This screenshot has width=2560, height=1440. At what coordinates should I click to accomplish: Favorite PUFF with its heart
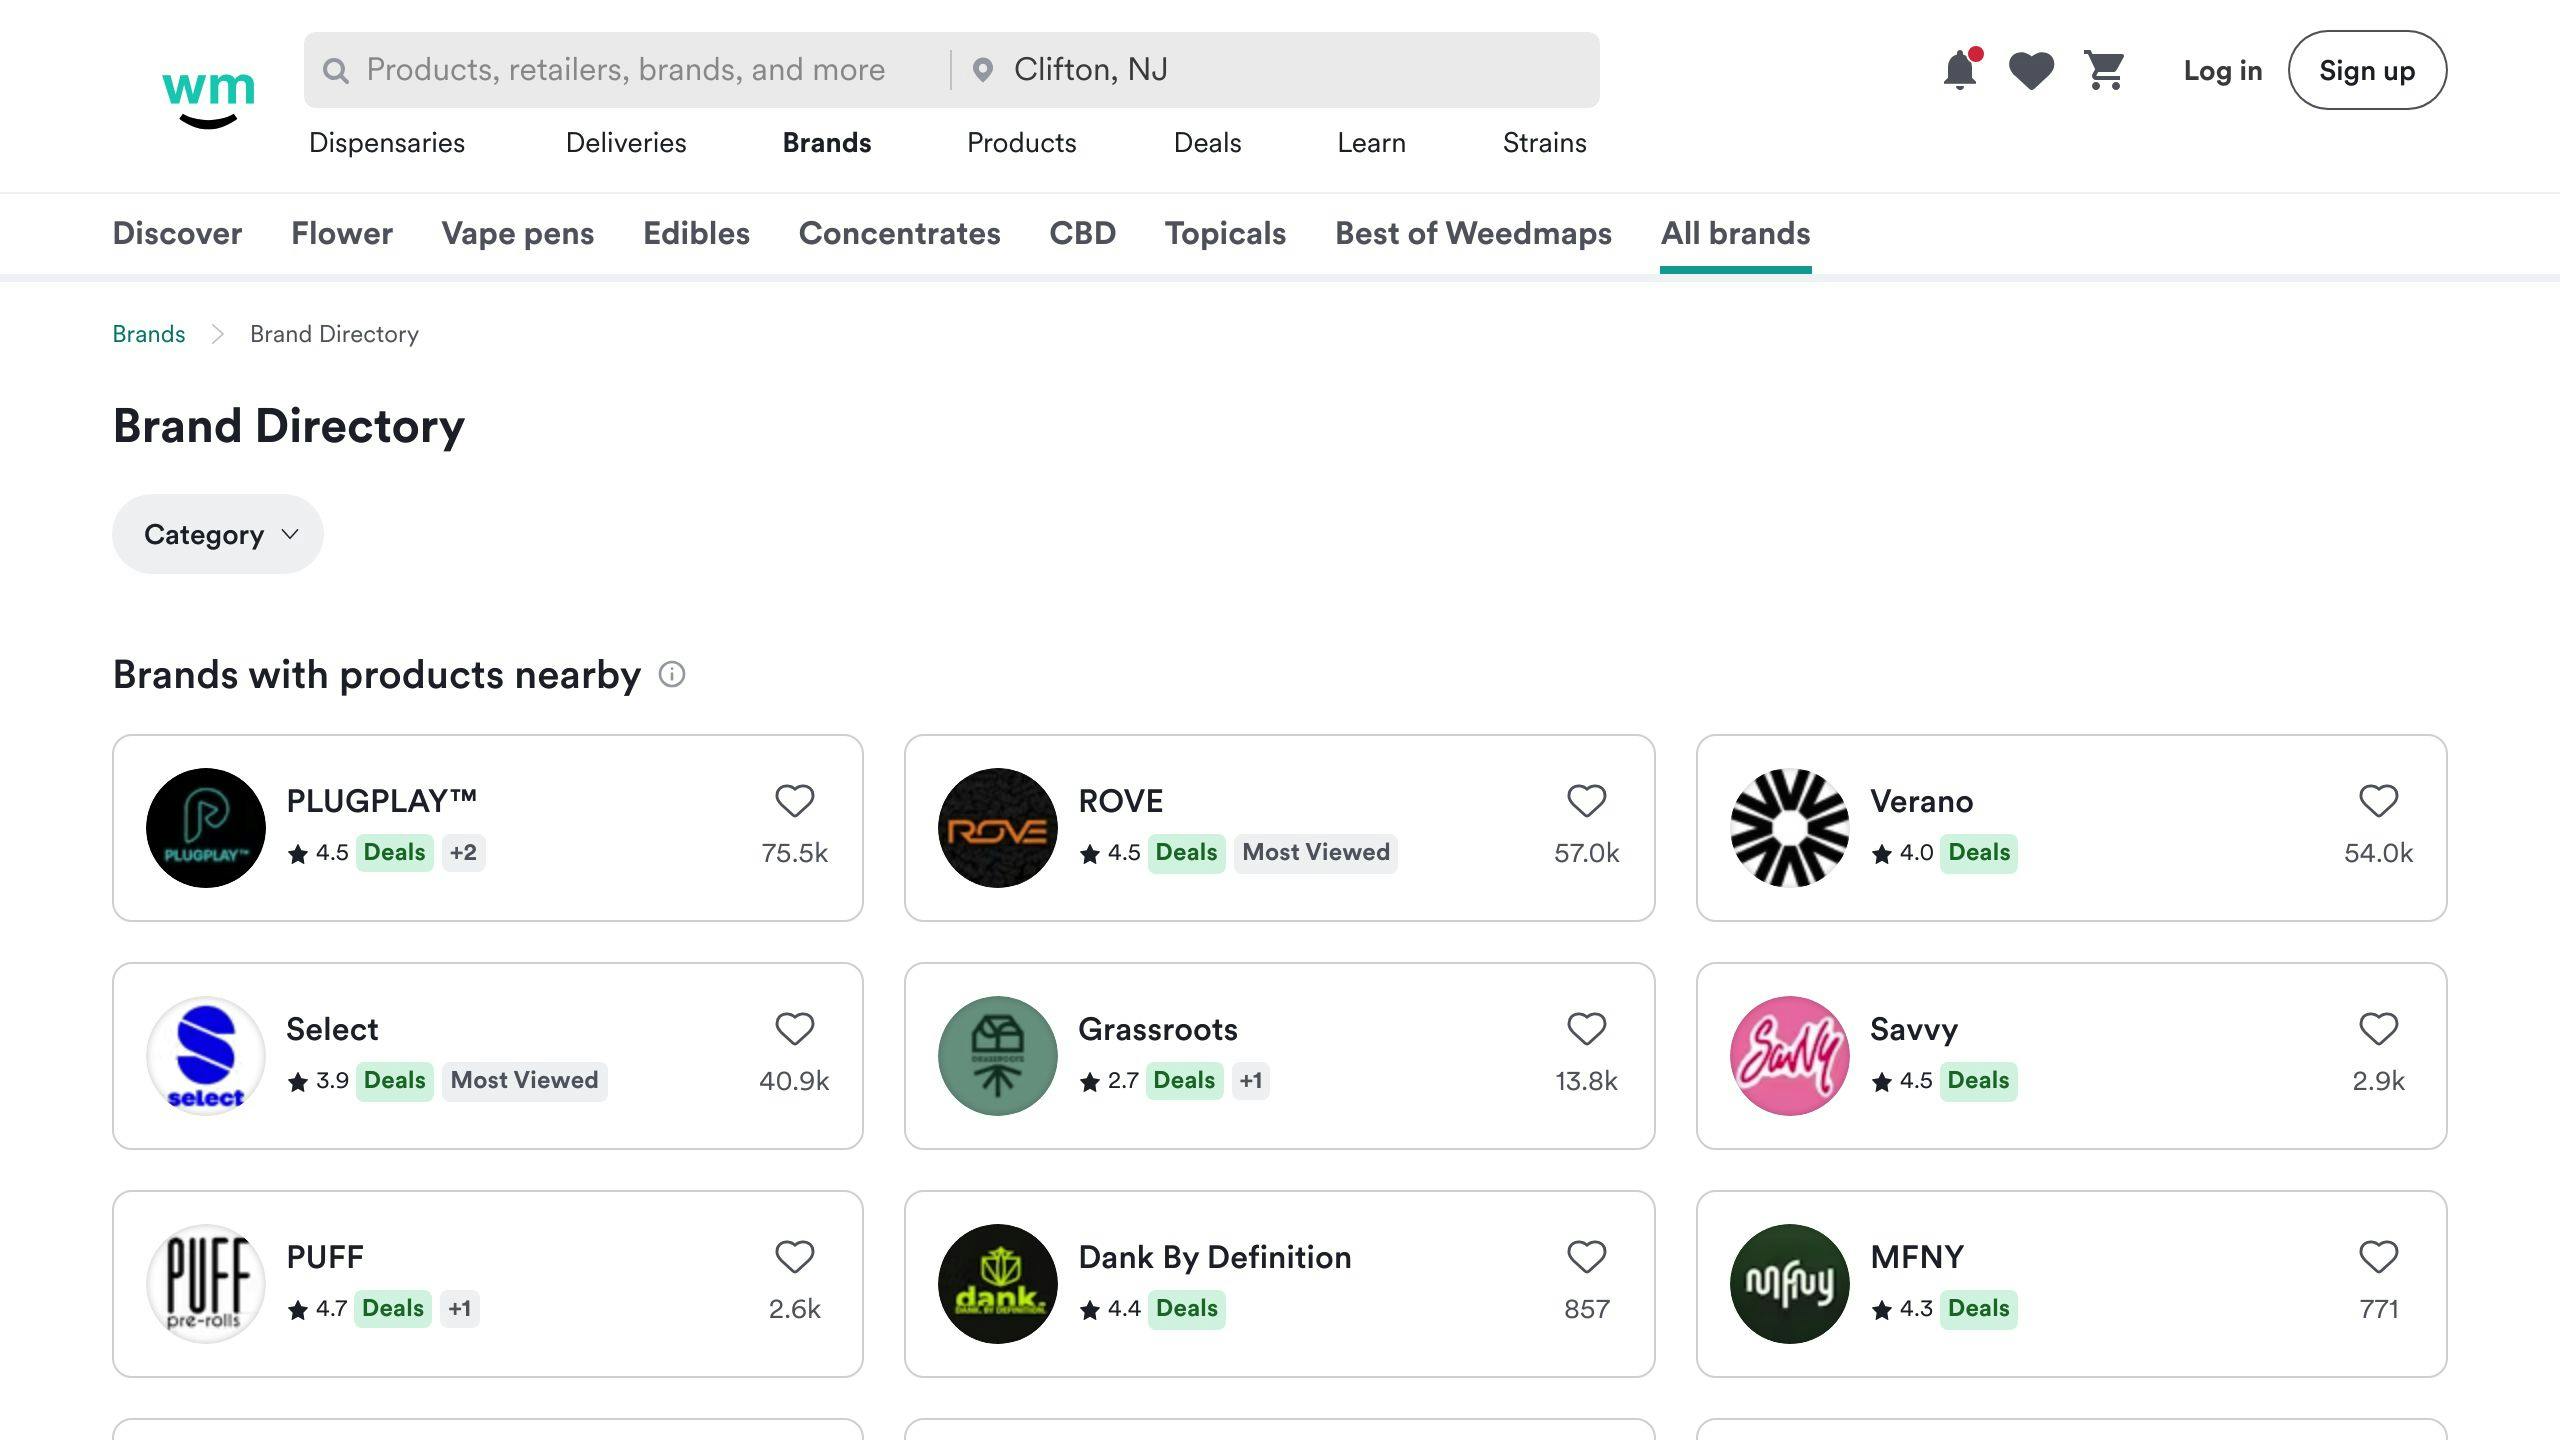tap(795, 1257)
